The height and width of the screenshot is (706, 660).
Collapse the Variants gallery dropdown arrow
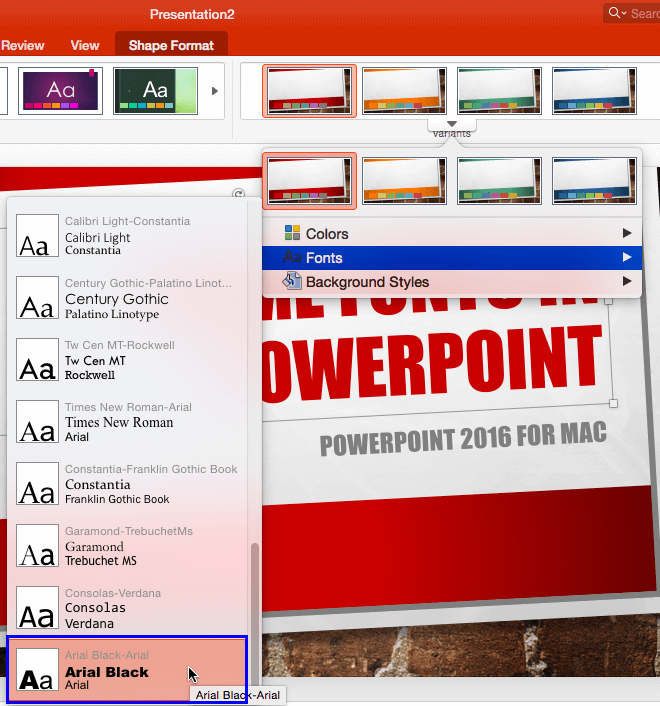point(452,124)
